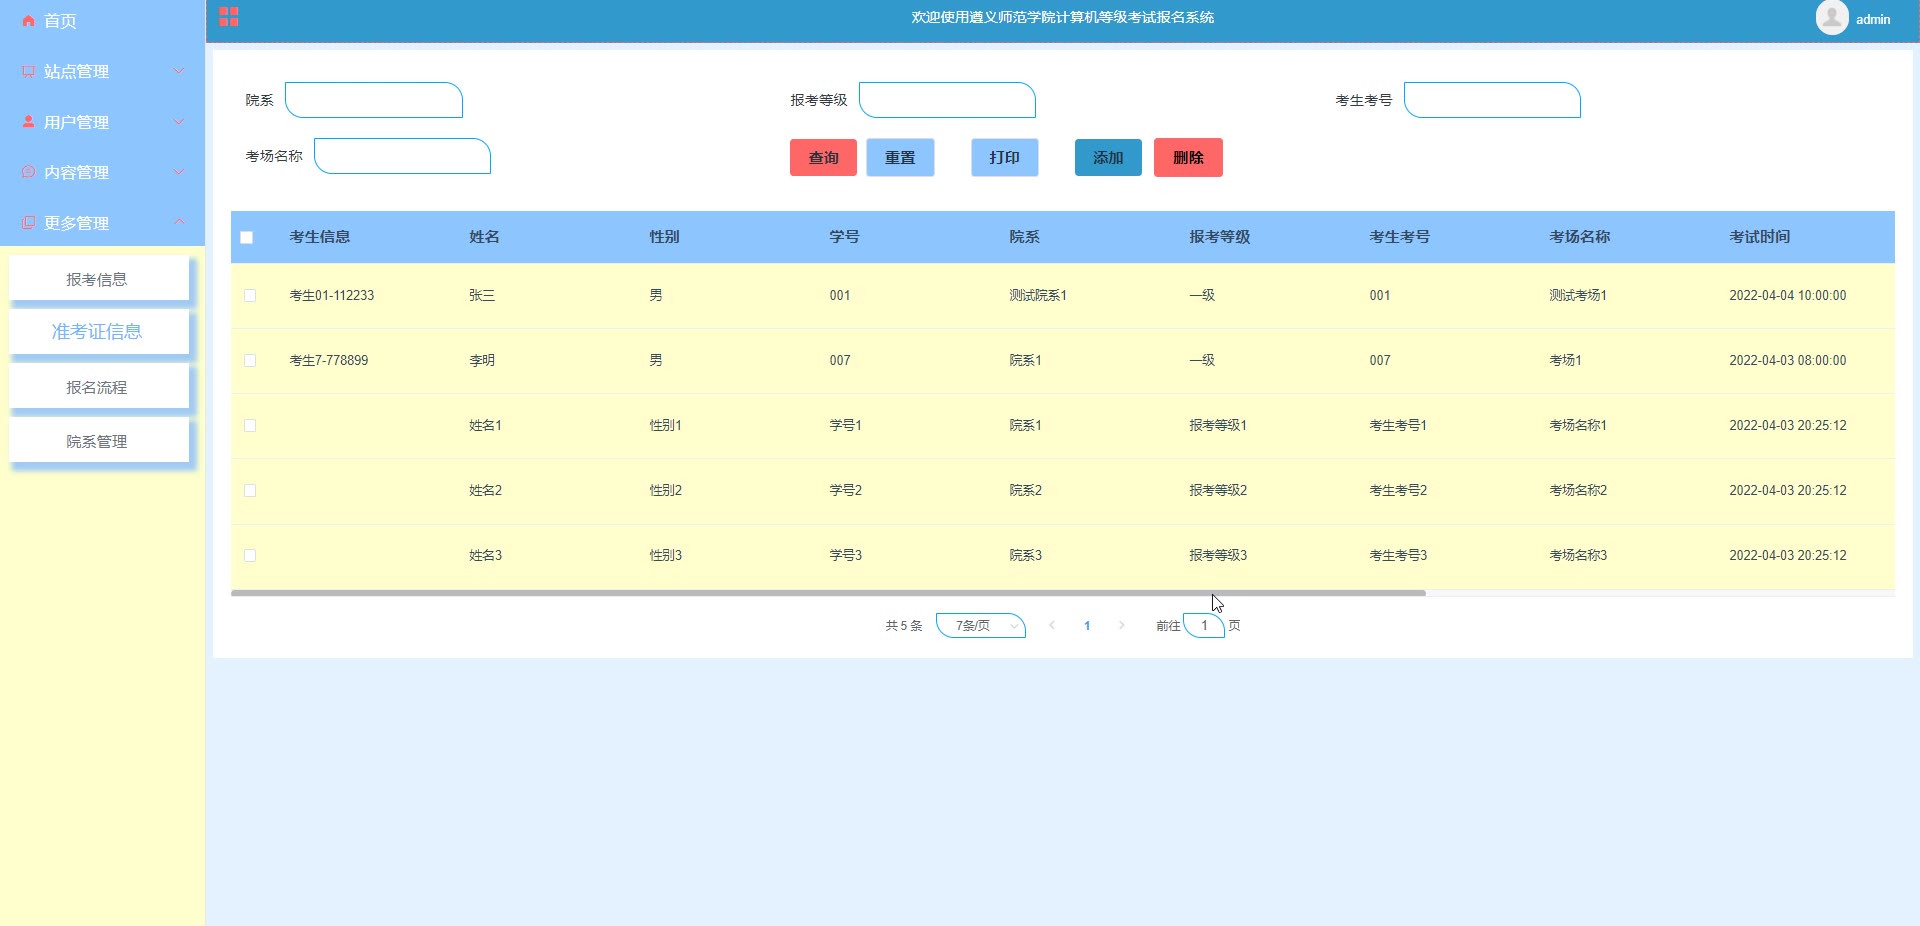This screenshot has height=926, width=1920.
Task: Collapse the 更多管理 menu chevron
Action: click(179, 222)
